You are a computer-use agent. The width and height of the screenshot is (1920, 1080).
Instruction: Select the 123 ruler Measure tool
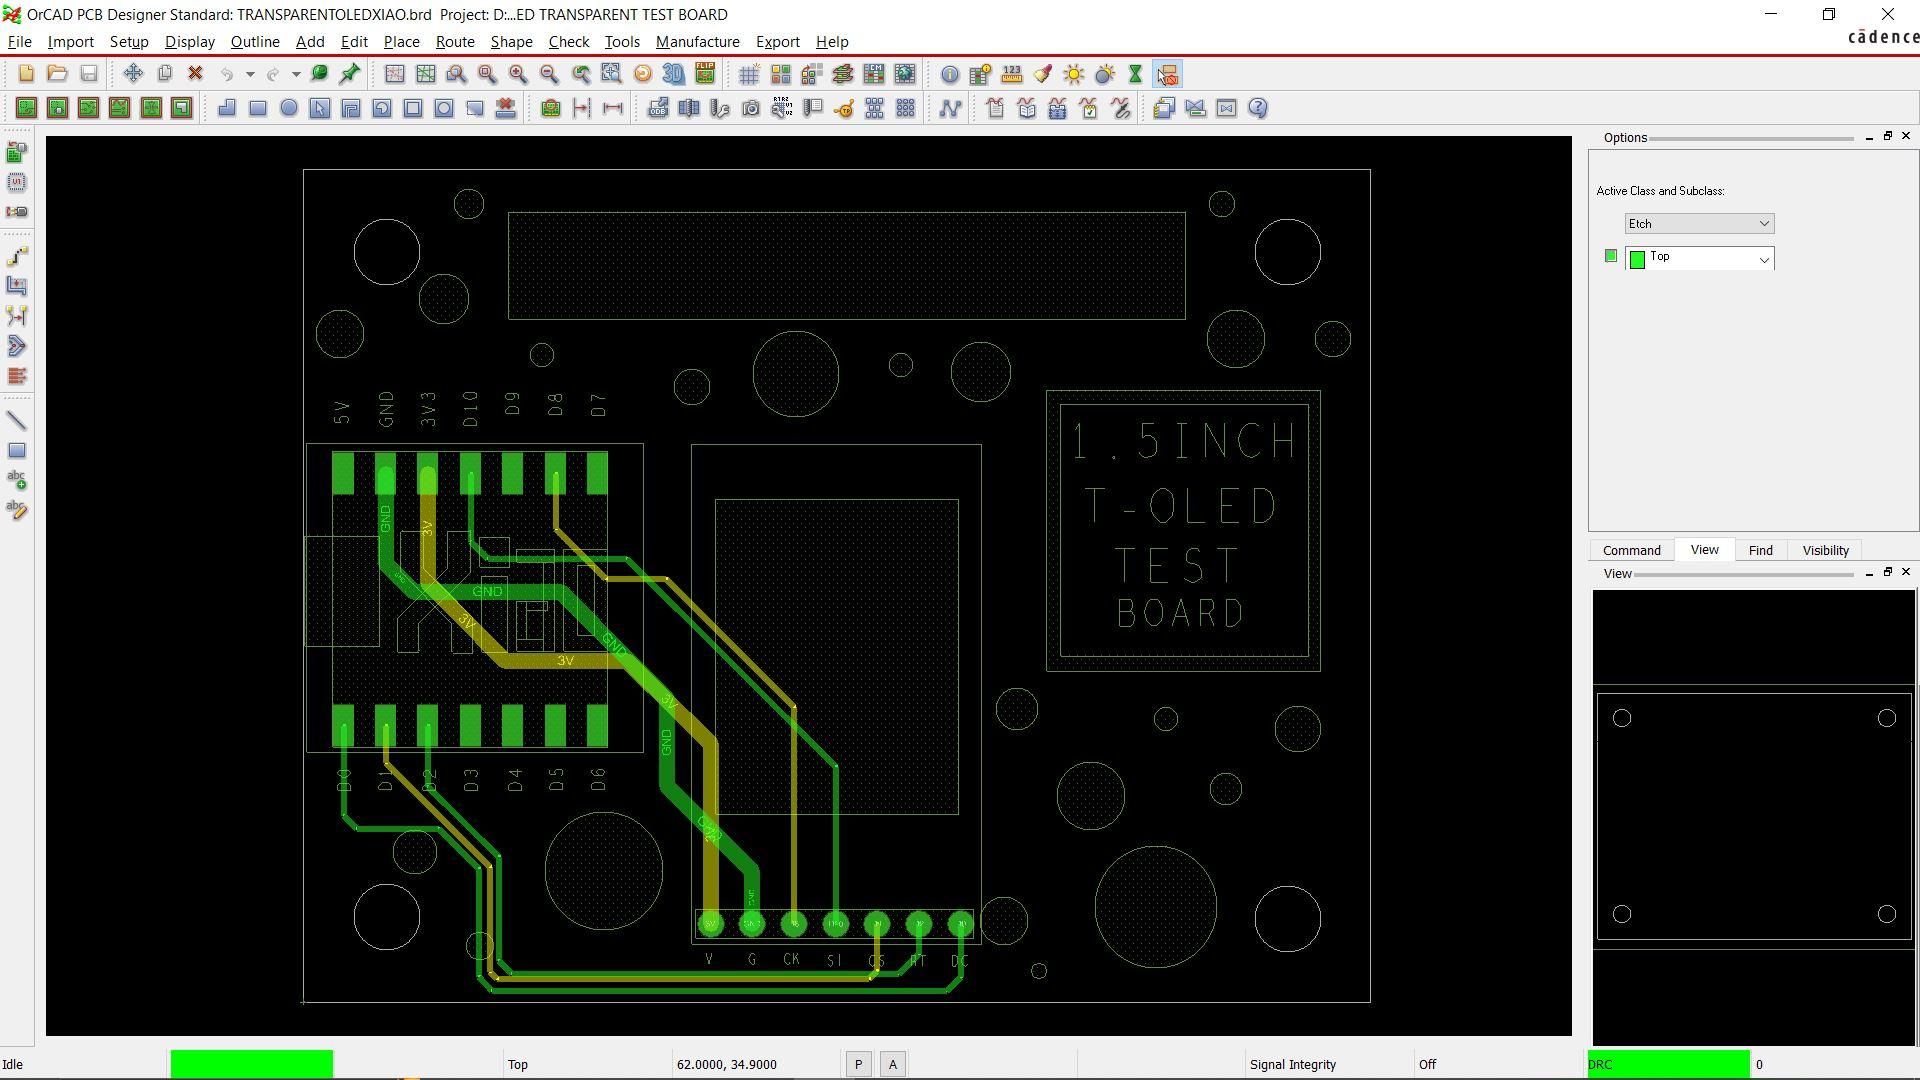pyautogui.click(x=1012, y=74)
